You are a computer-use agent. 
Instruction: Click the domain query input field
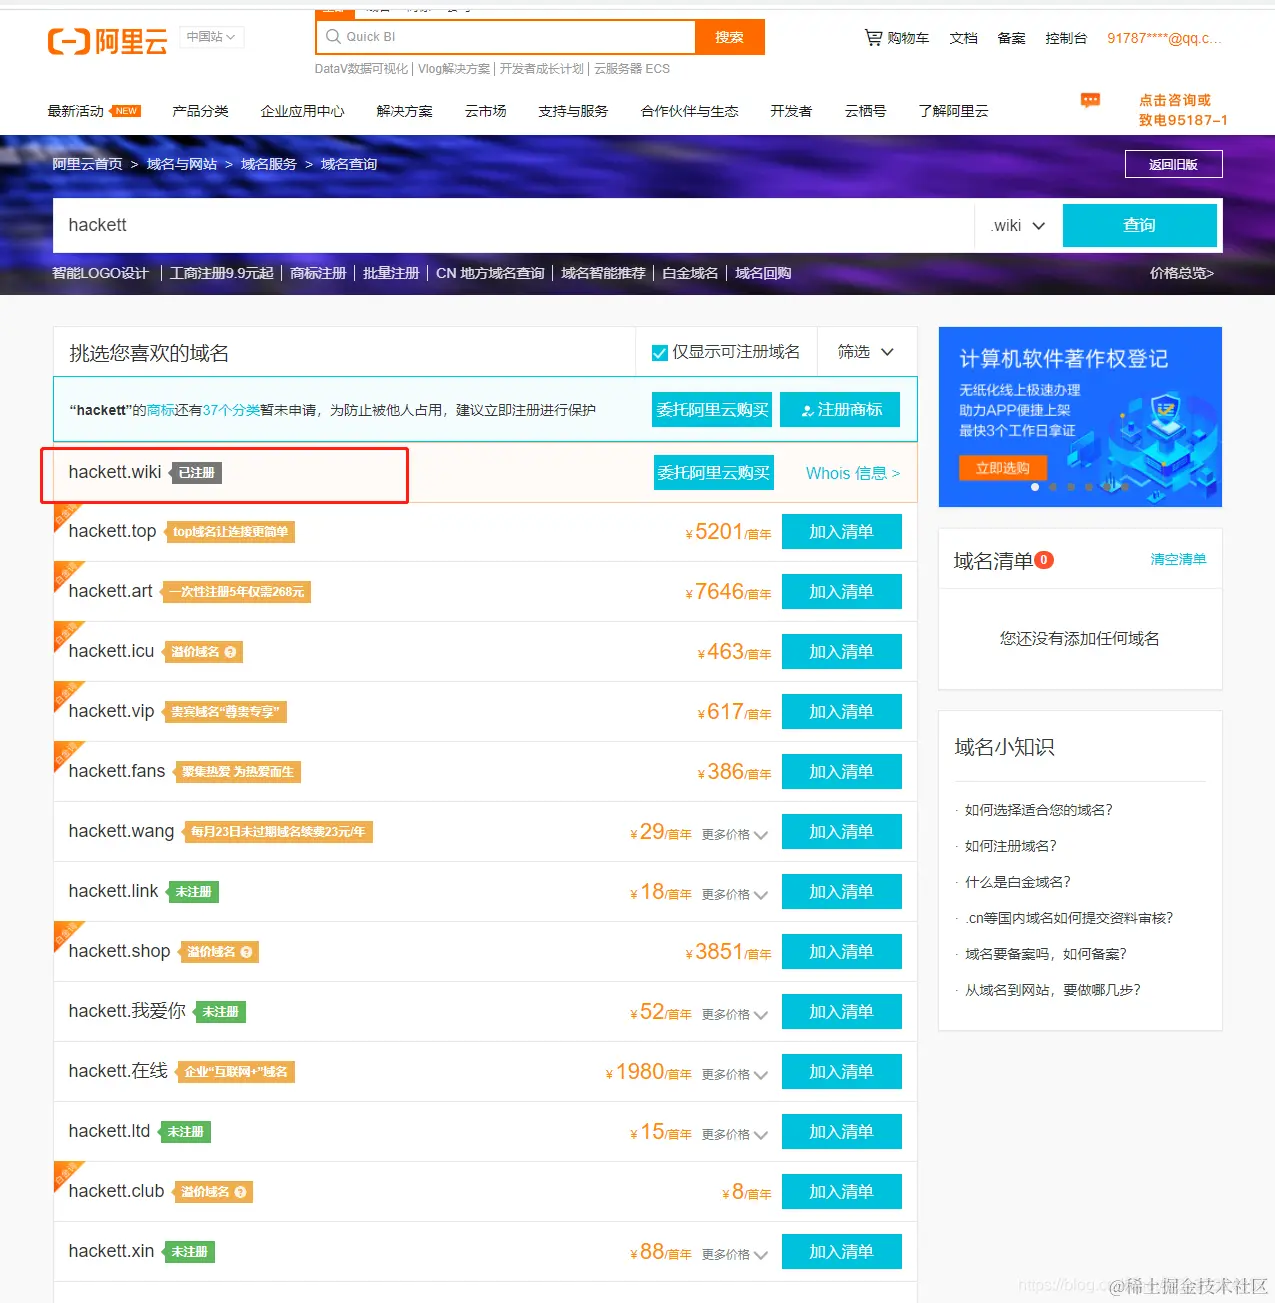(x=514, y=225)
